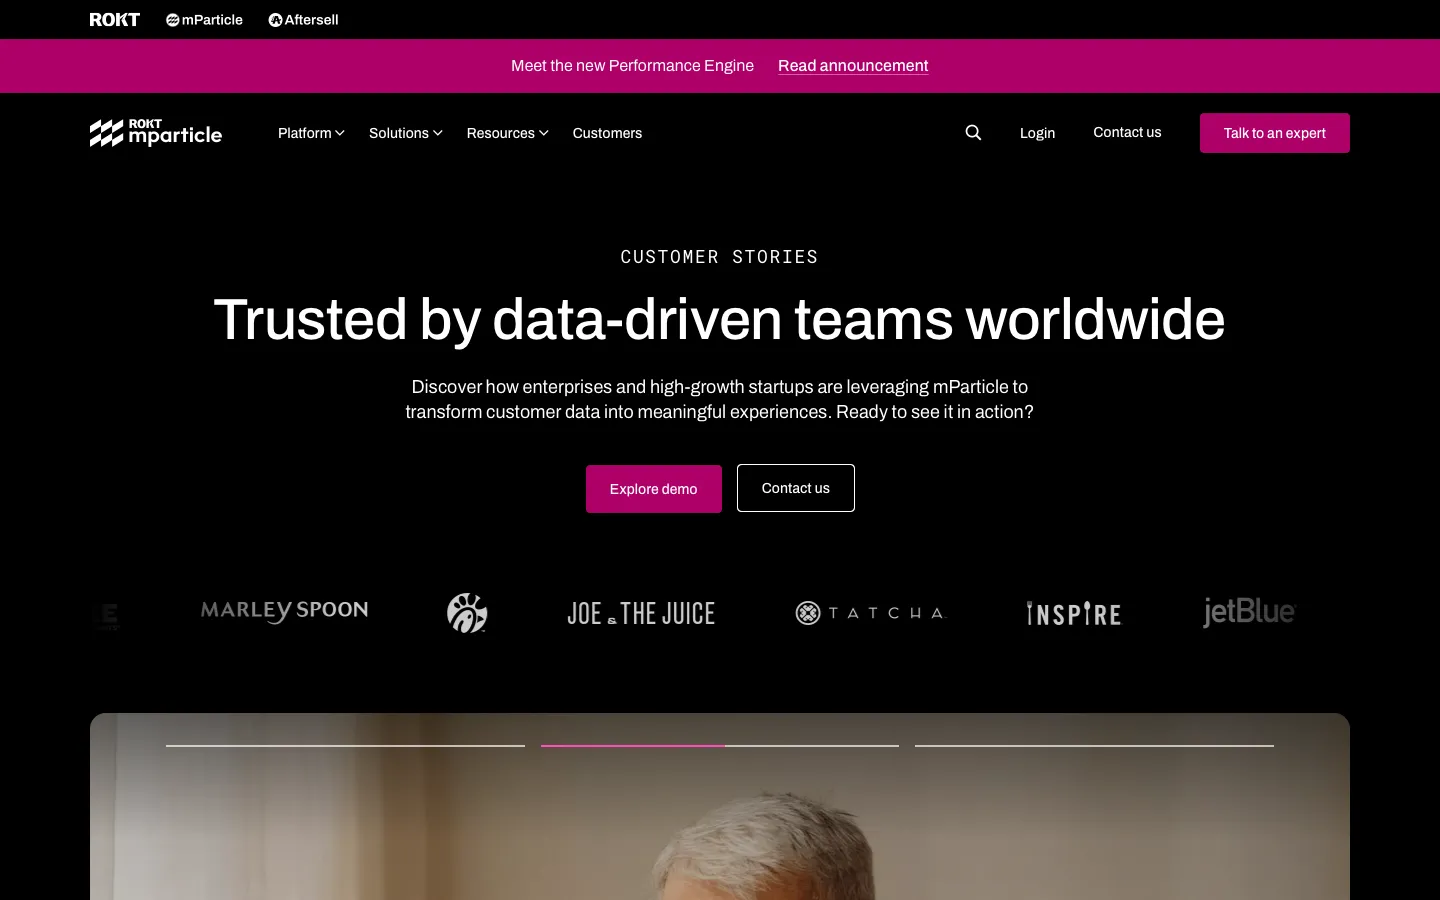Follow the Read announcement link
Image resolution: width=1440 pixels, height=900 pixels.
(853, 66)
